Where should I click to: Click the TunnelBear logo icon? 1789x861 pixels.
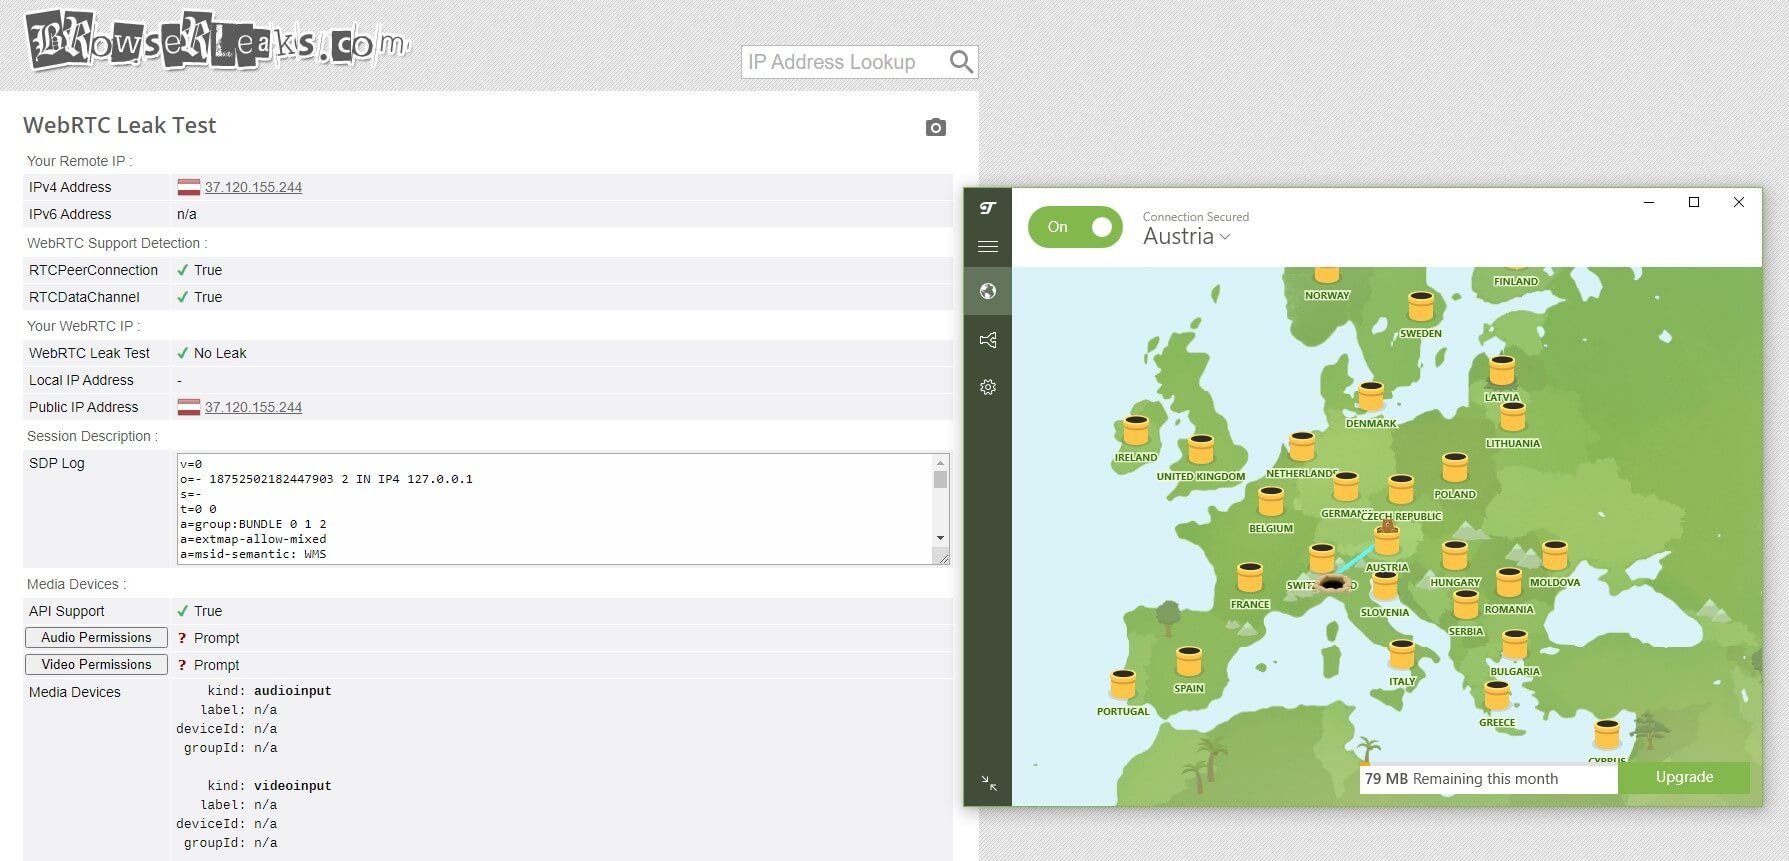pos(988,208)
